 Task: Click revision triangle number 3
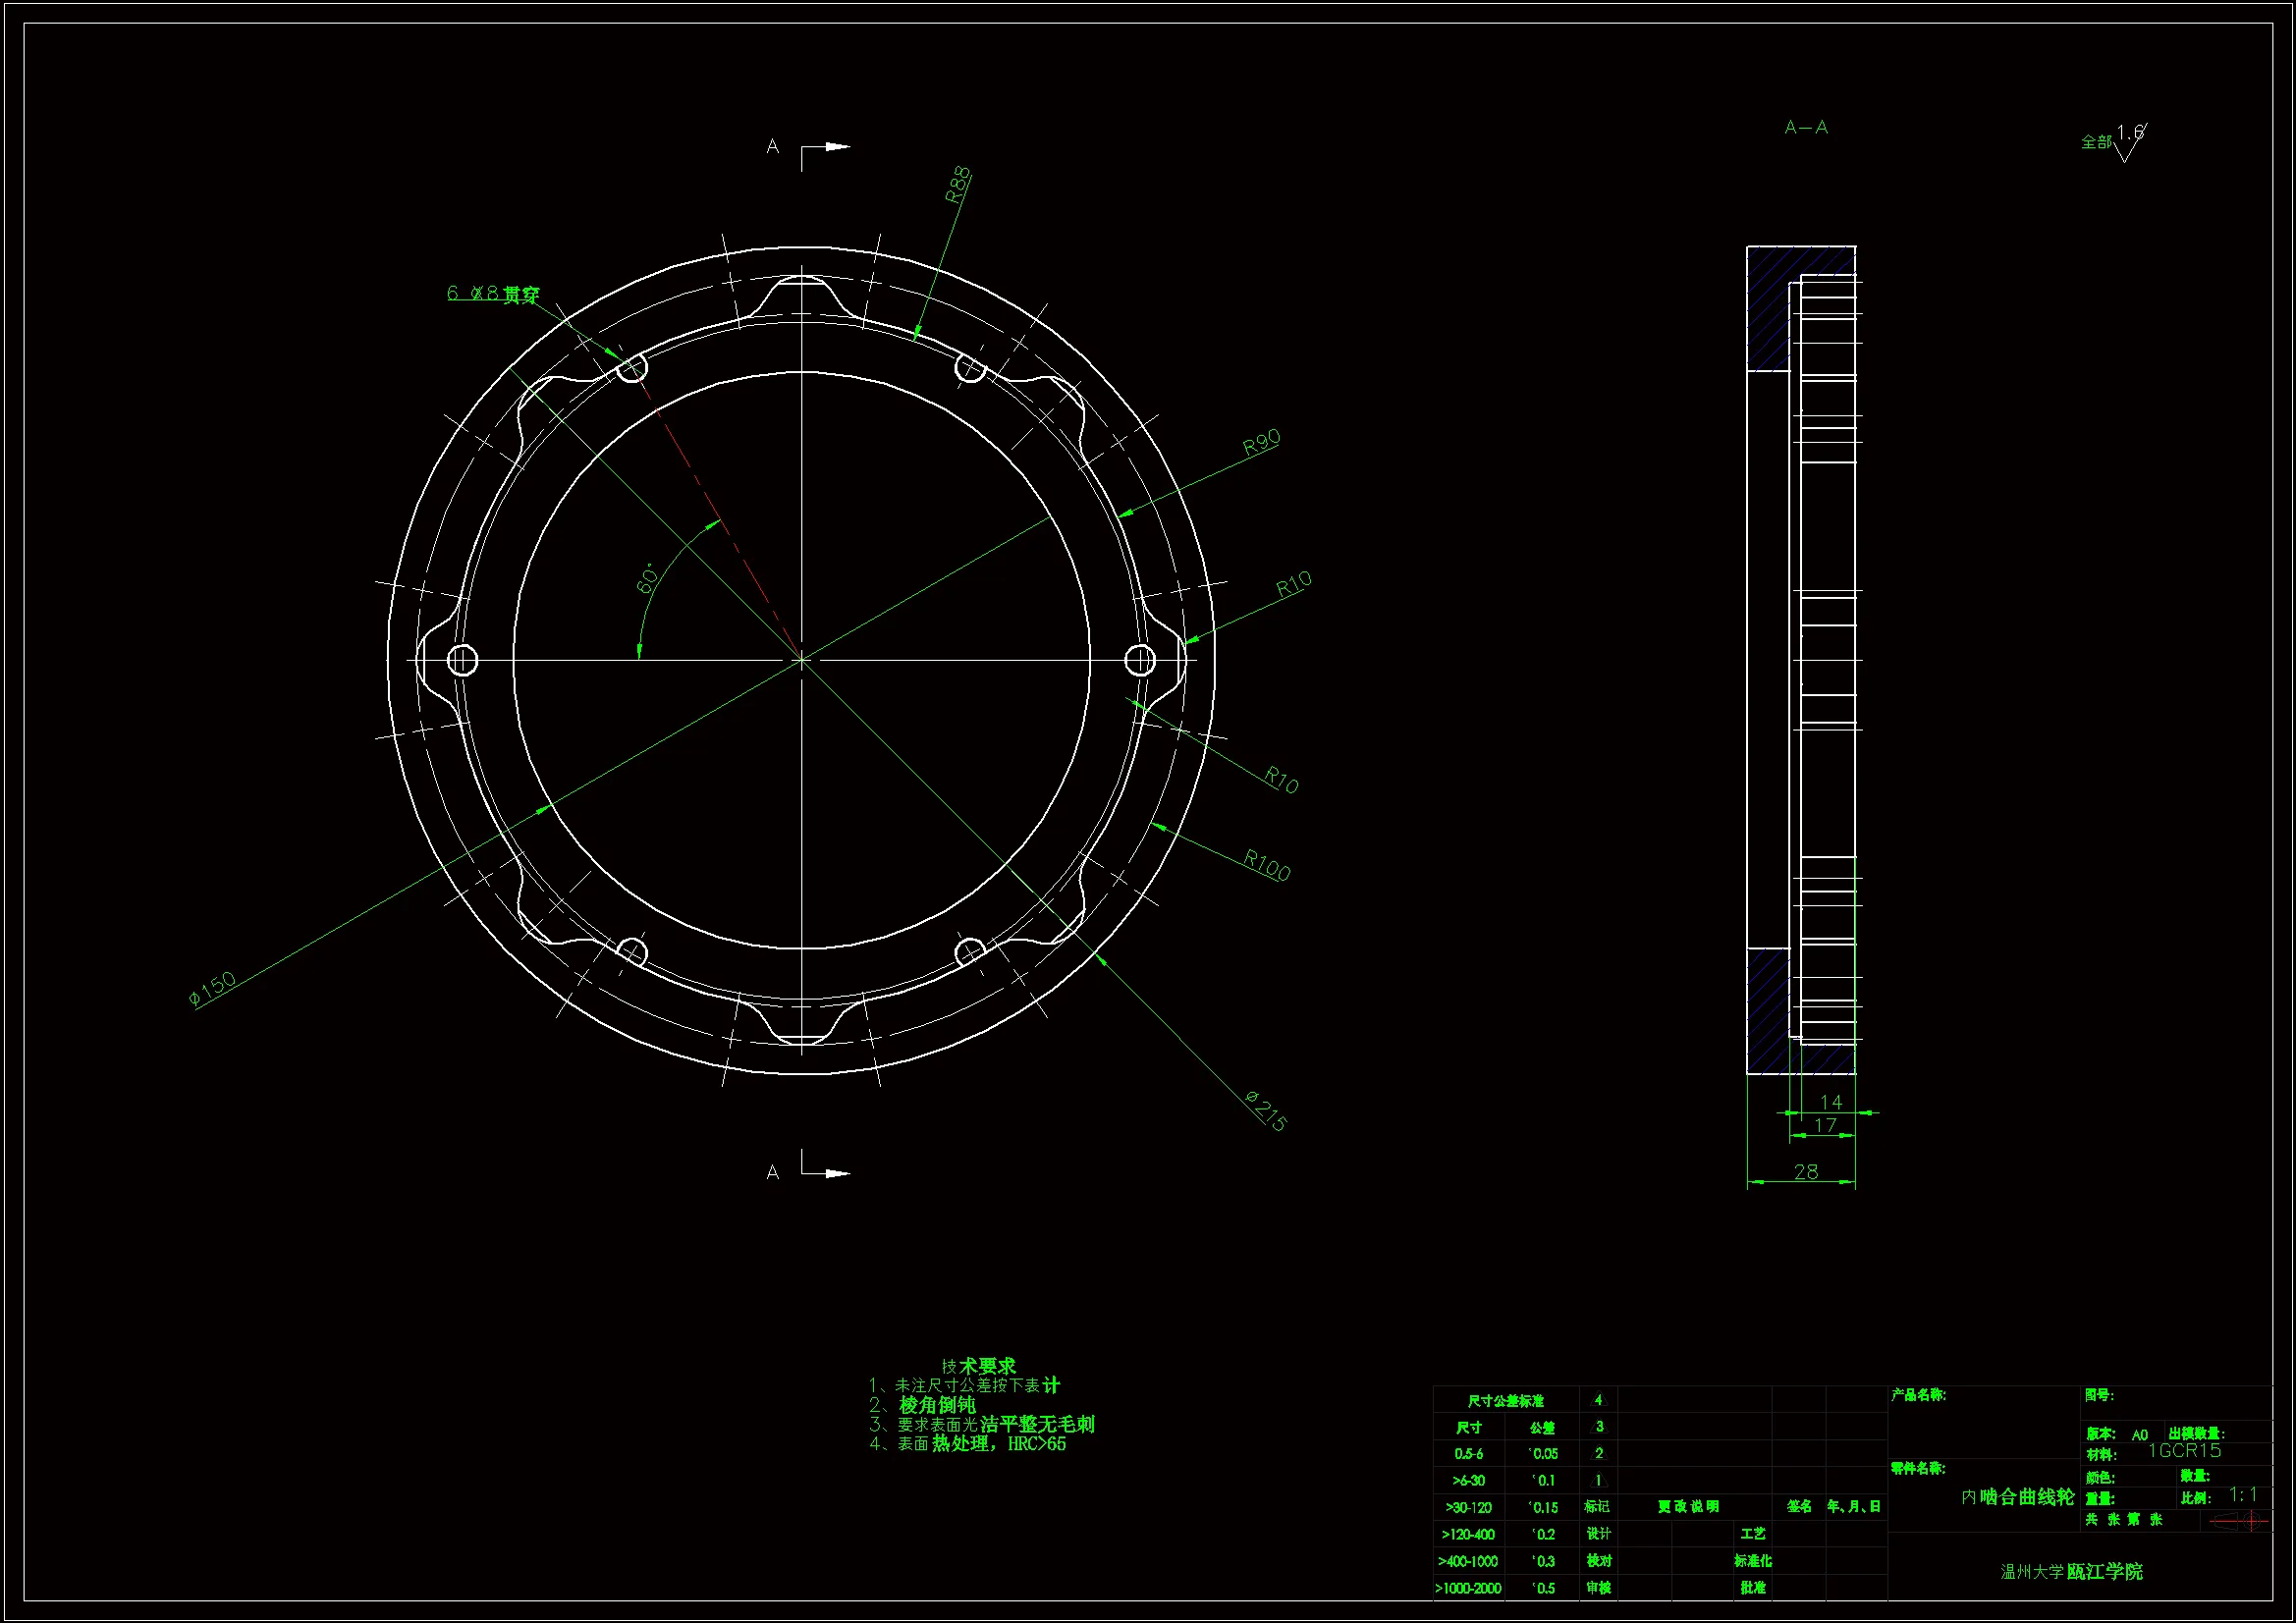click(1598, 1427)
